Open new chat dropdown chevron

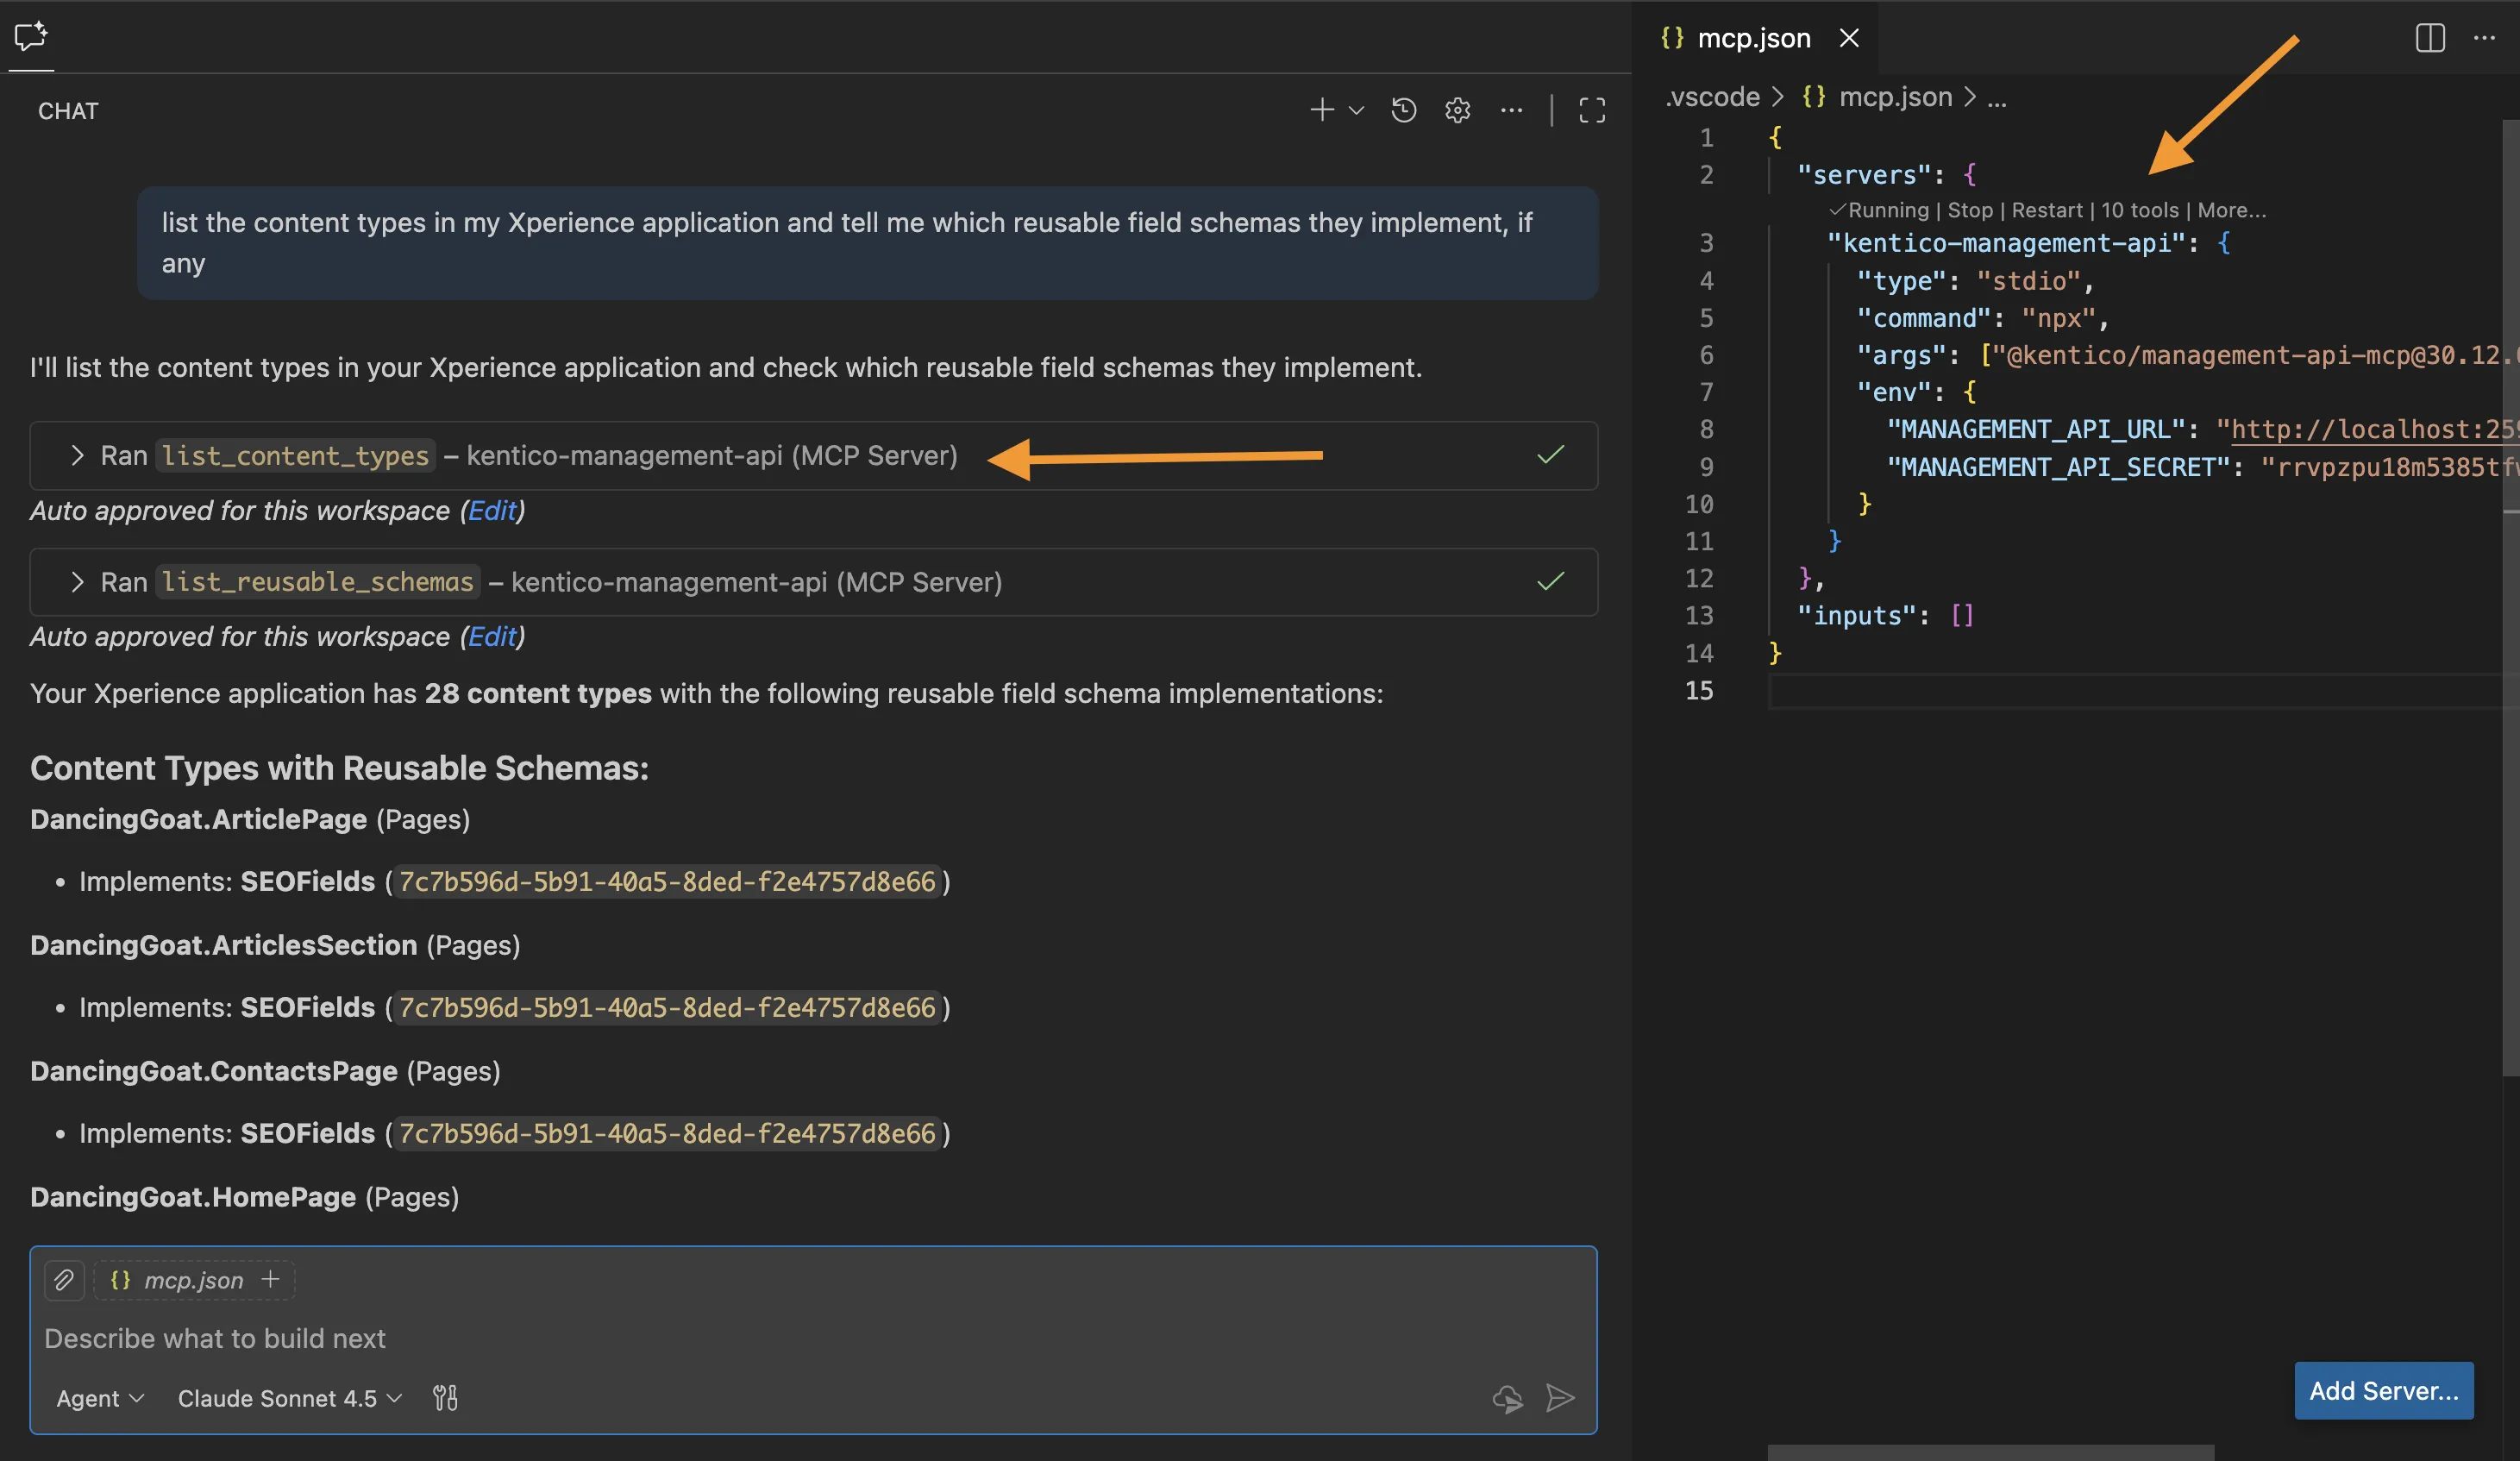tap(1357, 110)
